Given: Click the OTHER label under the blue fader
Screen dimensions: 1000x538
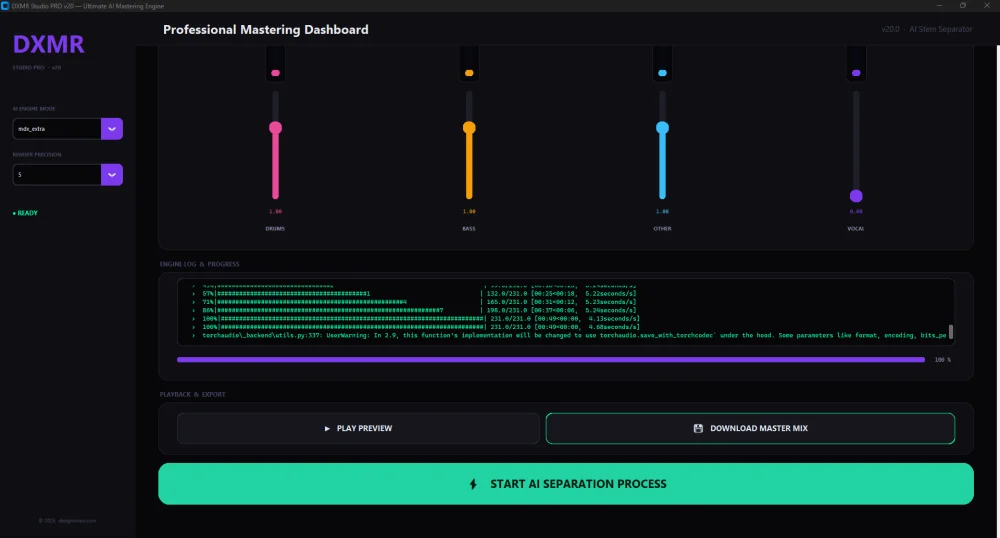Looking at the screenshot, I should 663,229.
